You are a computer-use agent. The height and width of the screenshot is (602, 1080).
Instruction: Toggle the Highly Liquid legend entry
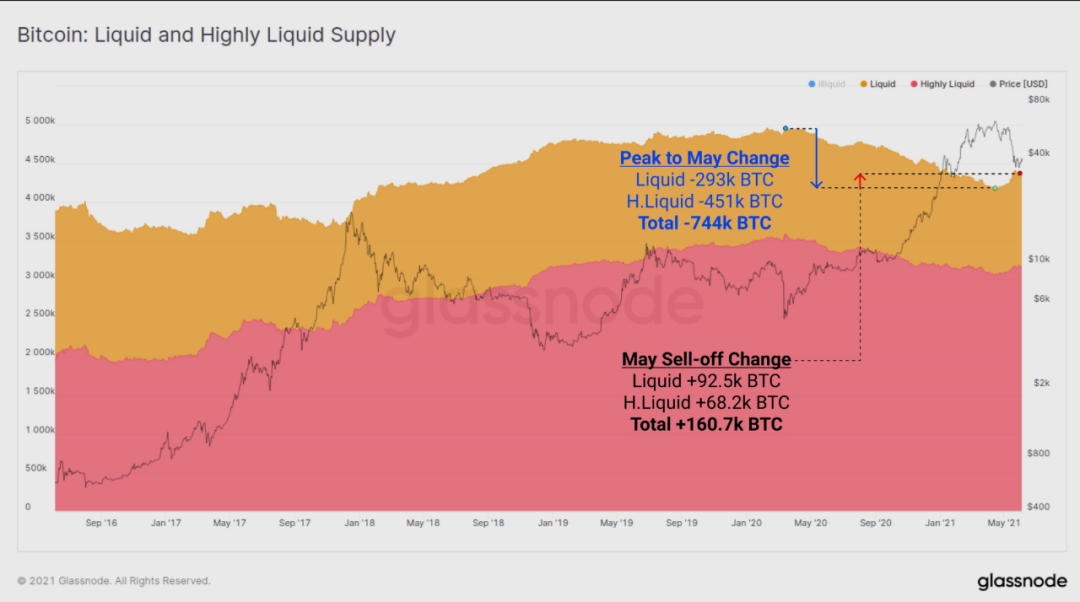tap(942, 84)
